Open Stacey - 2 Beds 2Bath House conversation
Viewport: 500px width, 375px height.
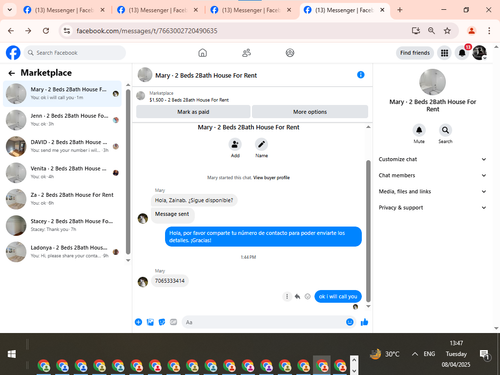click(x=62, y=225)
